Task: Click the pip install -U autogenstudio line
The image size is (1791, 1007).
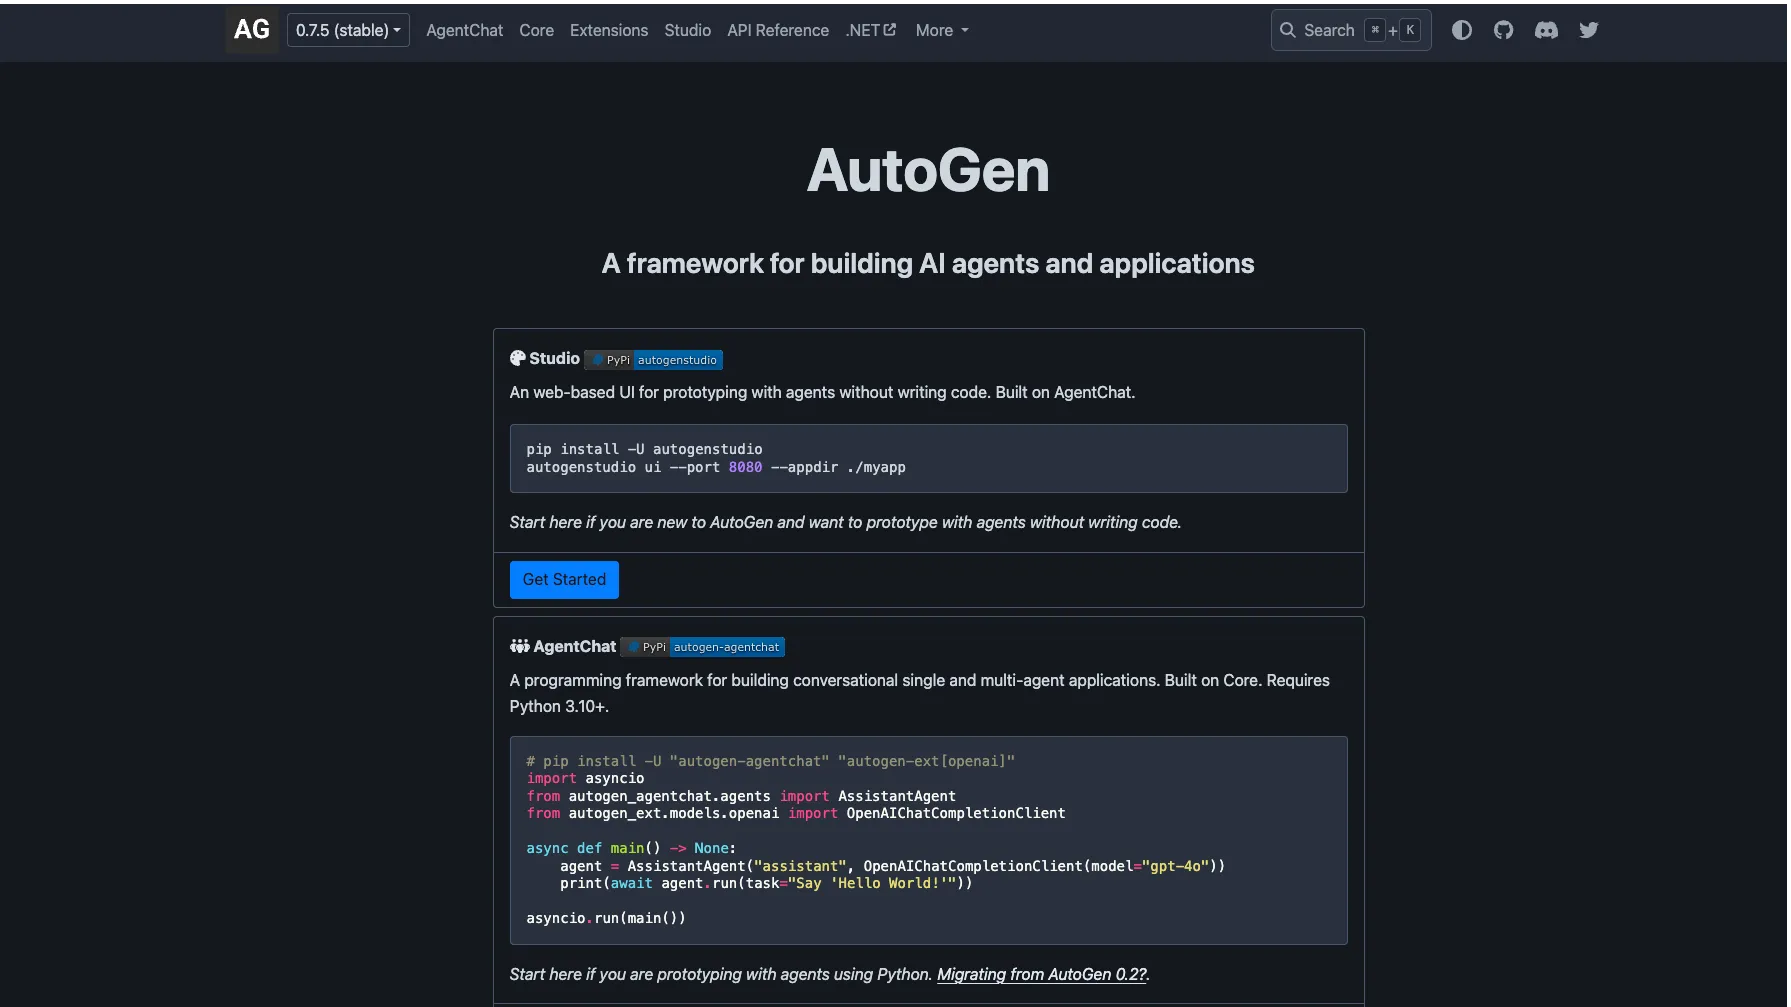Action: 644,449
